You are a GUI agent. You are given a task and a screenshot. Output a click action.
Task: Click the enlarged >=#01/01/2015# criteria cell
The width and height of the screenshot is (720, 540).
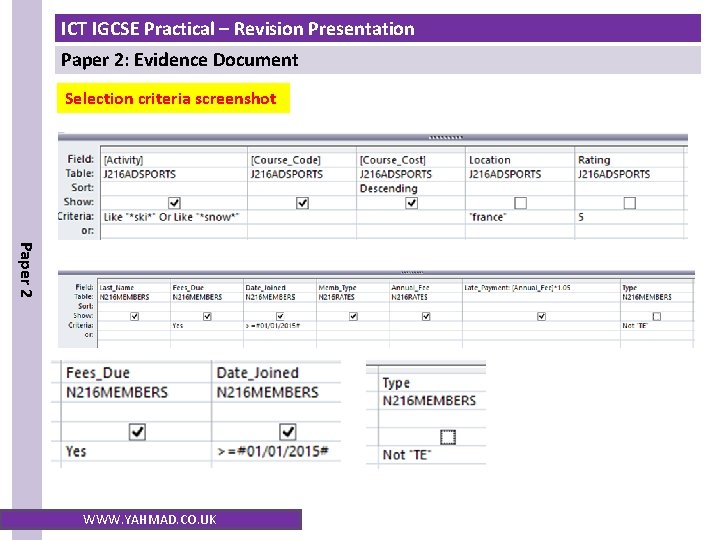272,452
